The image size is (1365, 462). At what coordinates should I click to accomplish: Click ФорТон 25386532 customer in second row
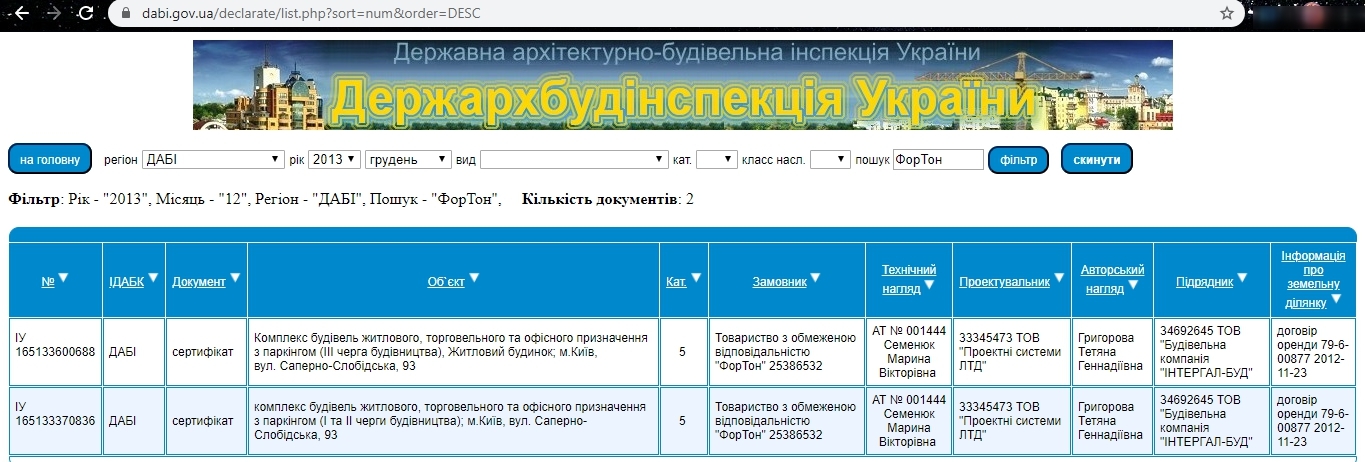(786, 421)
